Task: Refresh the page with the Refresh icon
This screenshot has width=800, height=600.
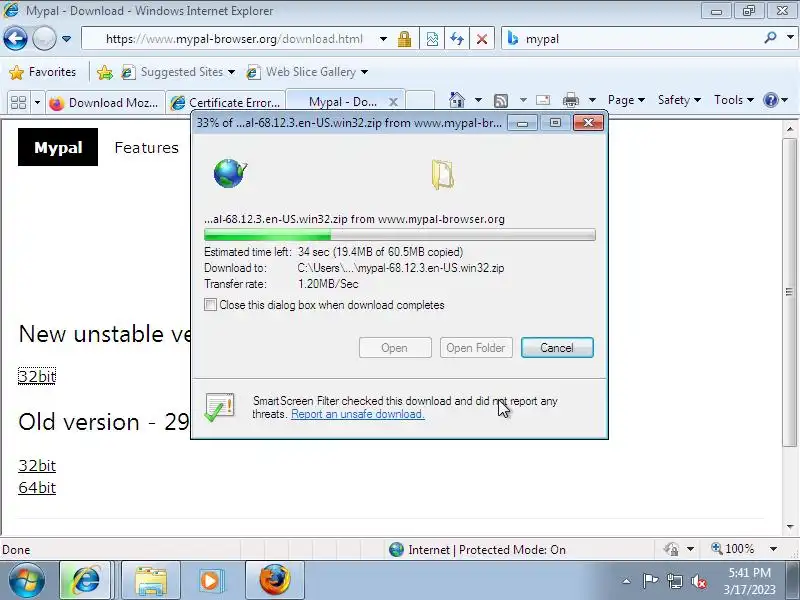Action: click(457, 39)
